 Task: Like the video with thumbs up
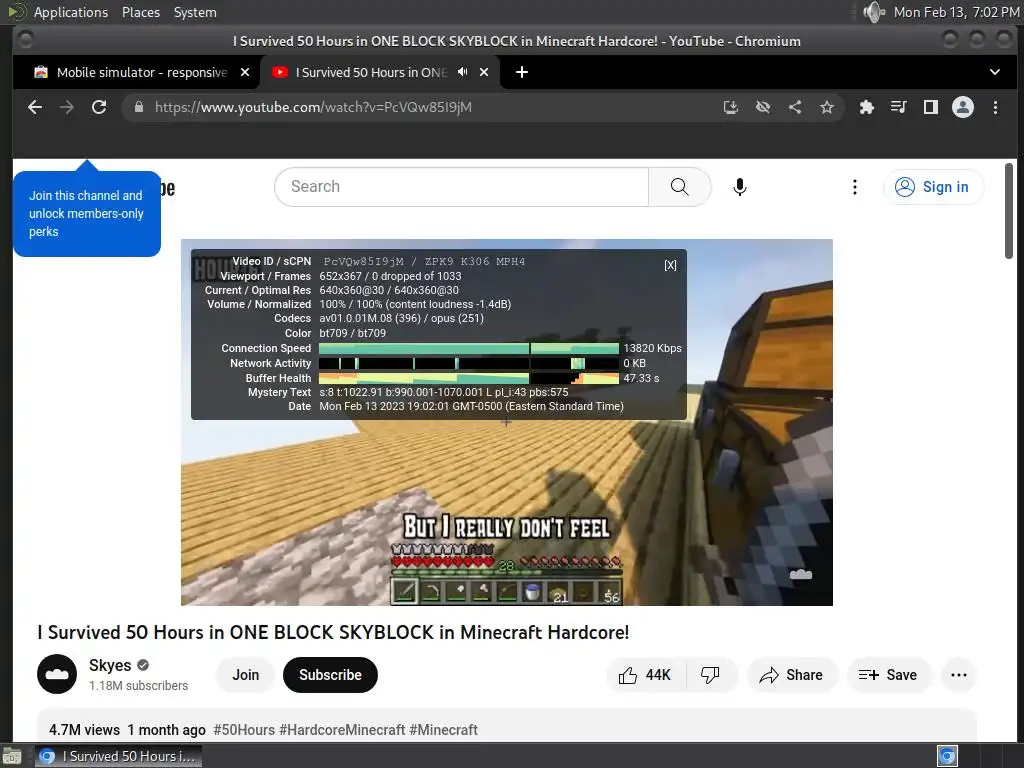pos(646,675)
